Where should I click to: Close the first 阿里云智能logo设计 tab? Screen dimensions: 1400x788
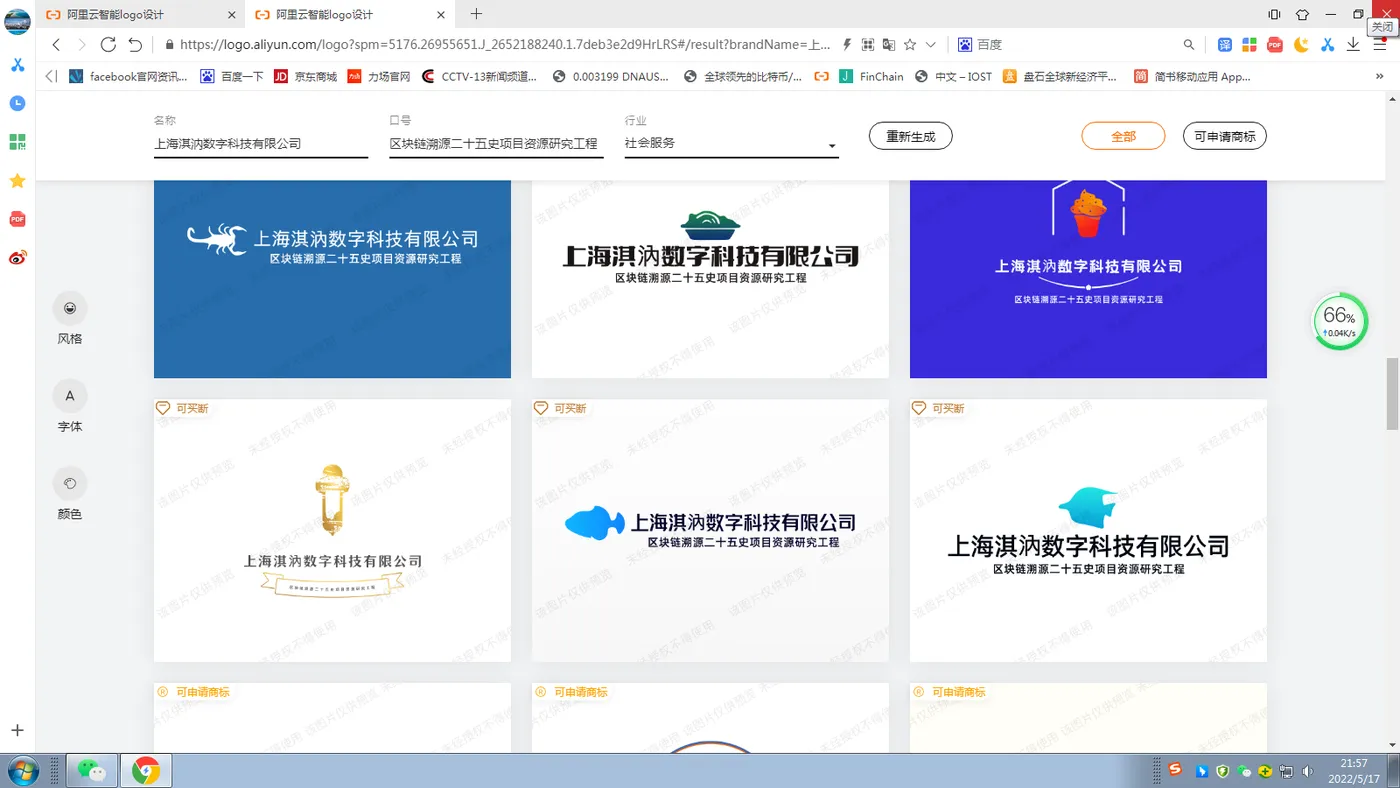[x=232, y=14]
